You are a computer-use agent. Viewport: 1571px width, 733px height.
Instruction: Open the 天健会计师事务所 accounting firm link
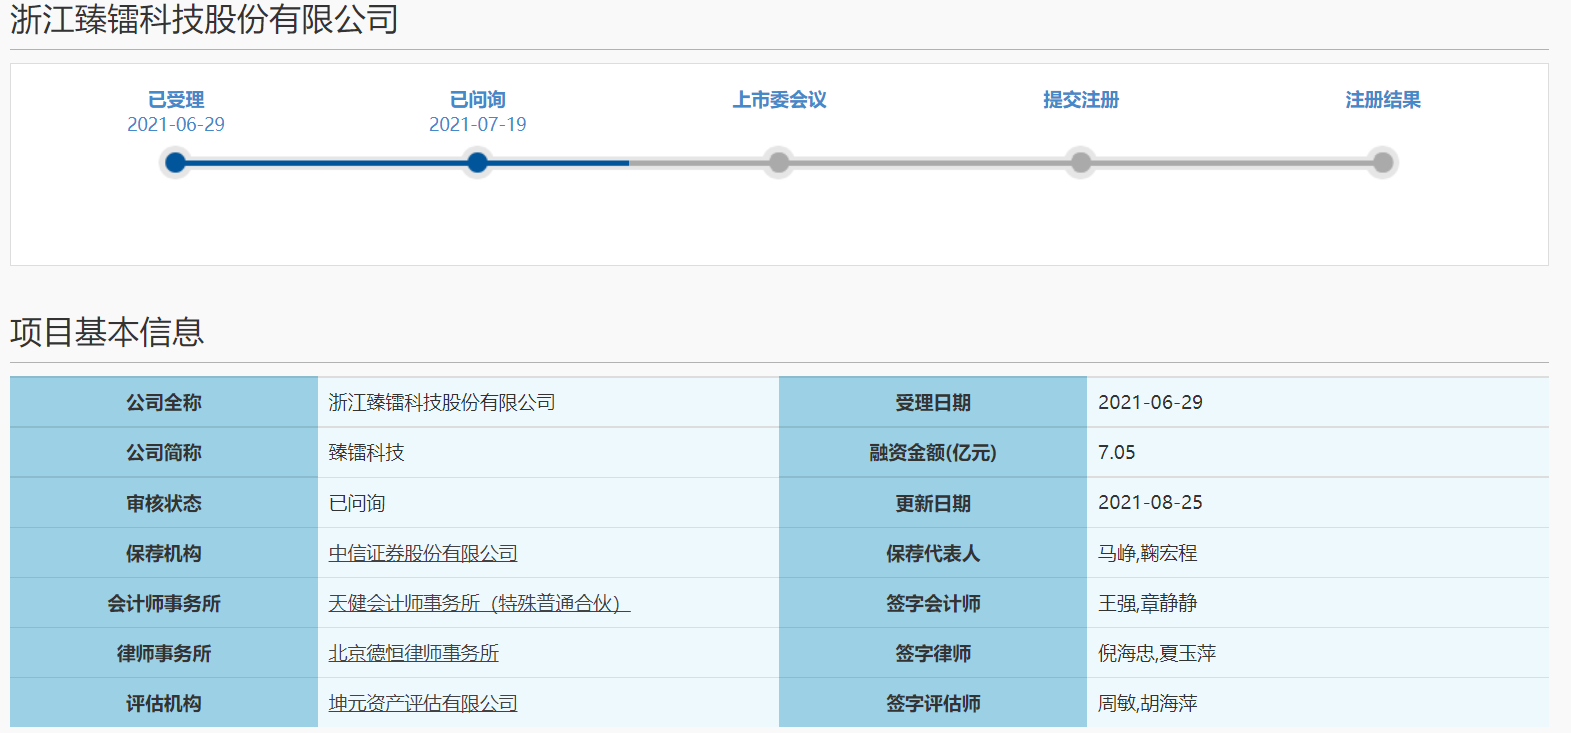[479, 603]
